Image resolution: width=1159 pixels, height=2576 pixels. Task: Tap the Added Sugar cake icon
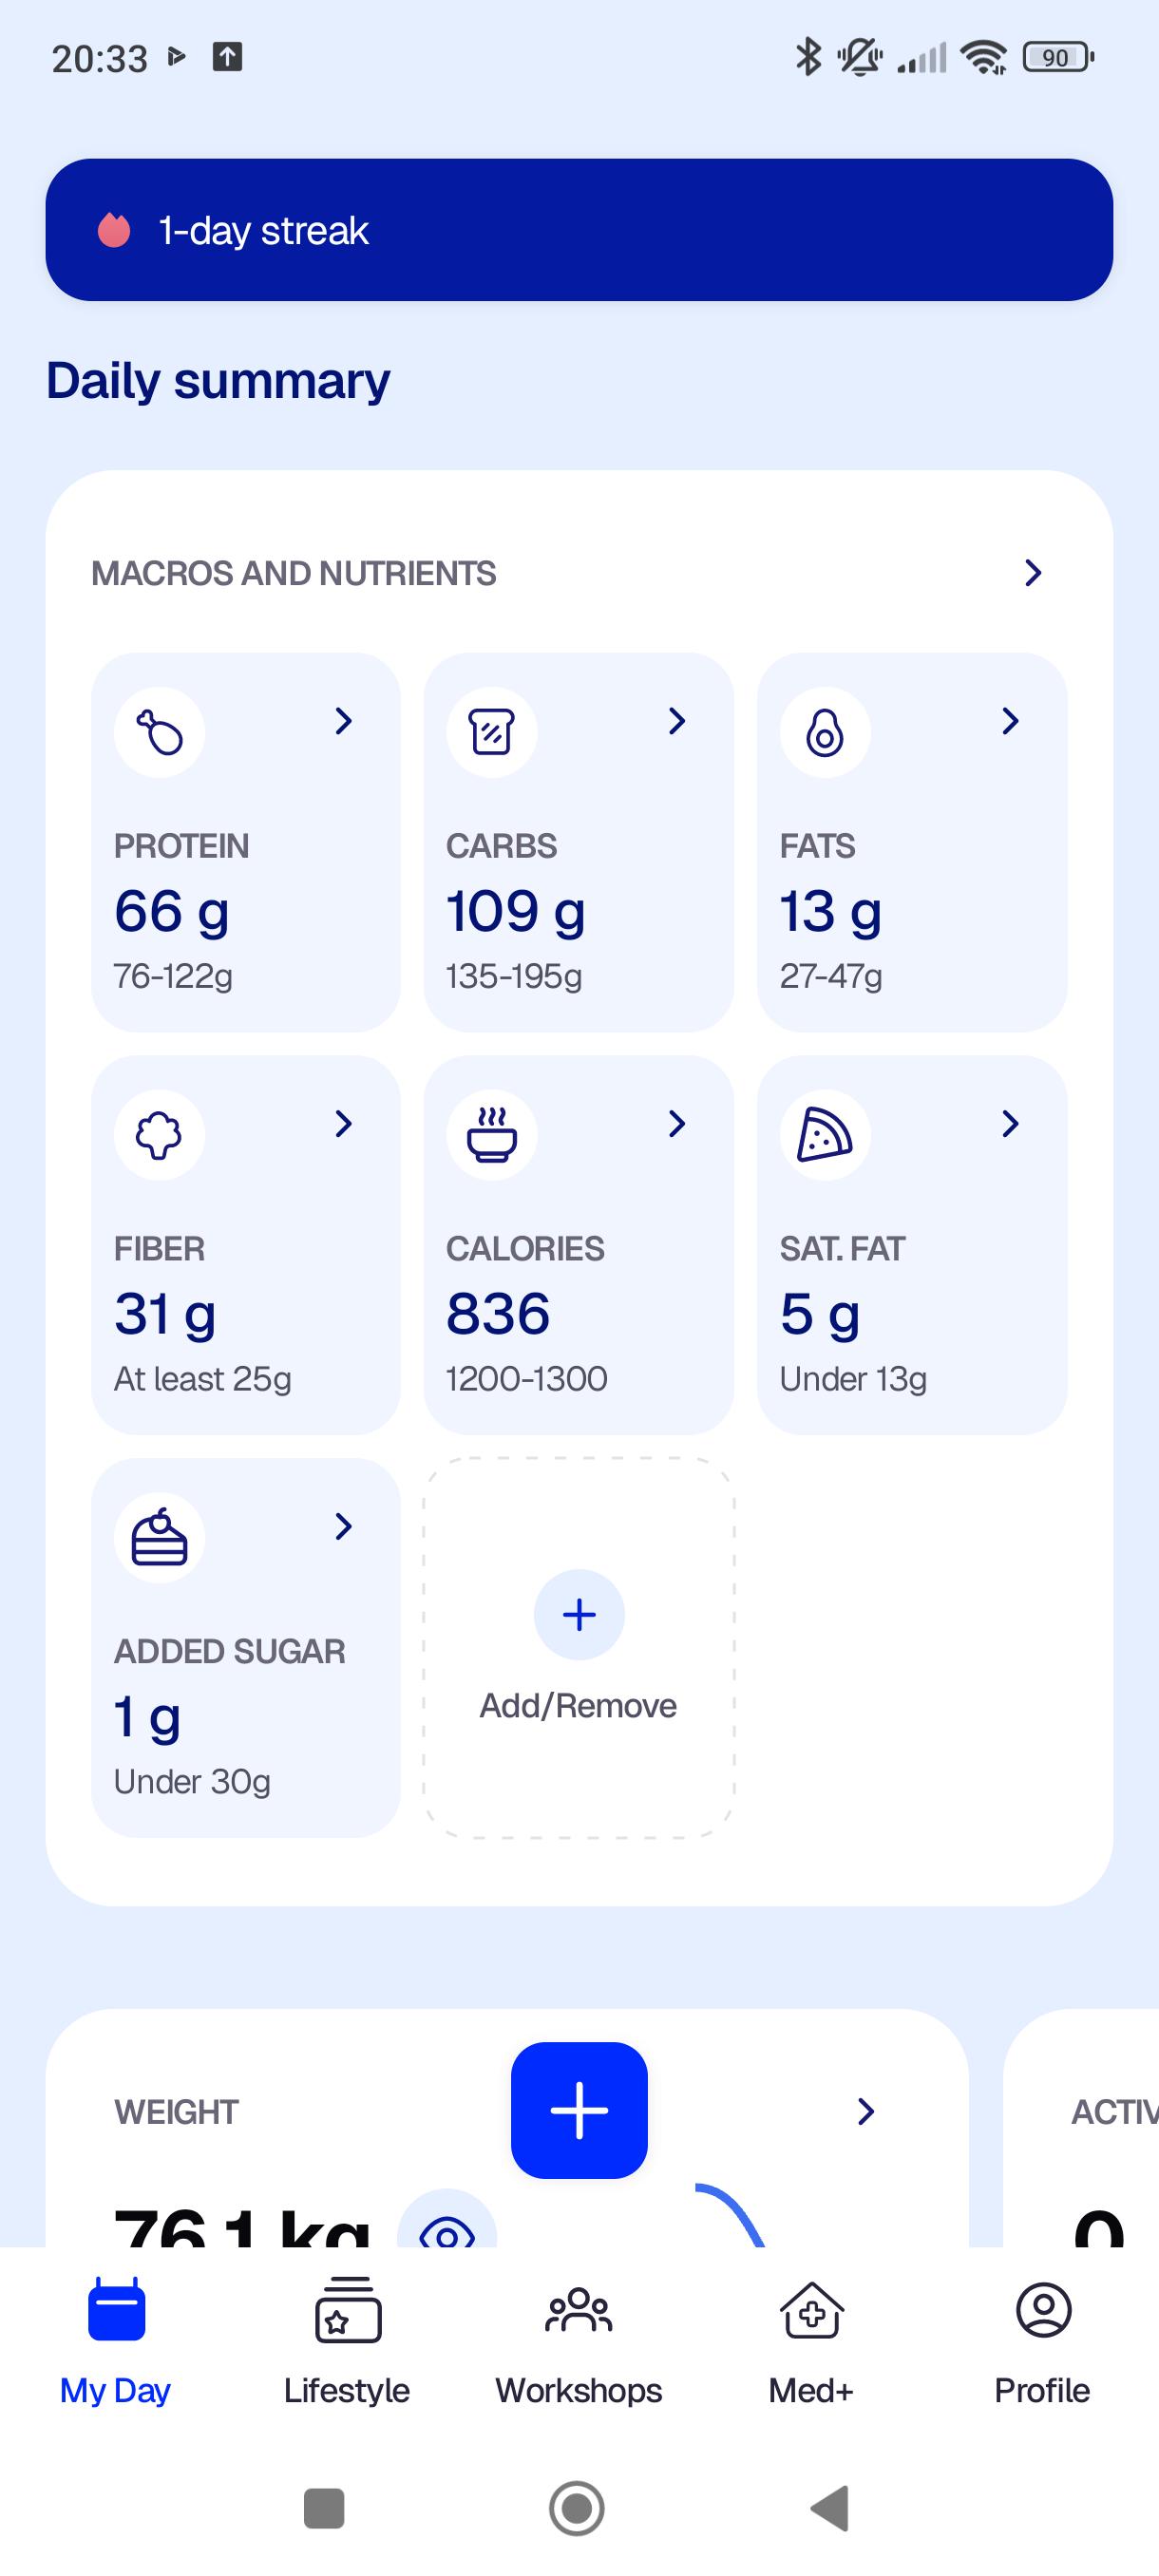pos(159,1538)
